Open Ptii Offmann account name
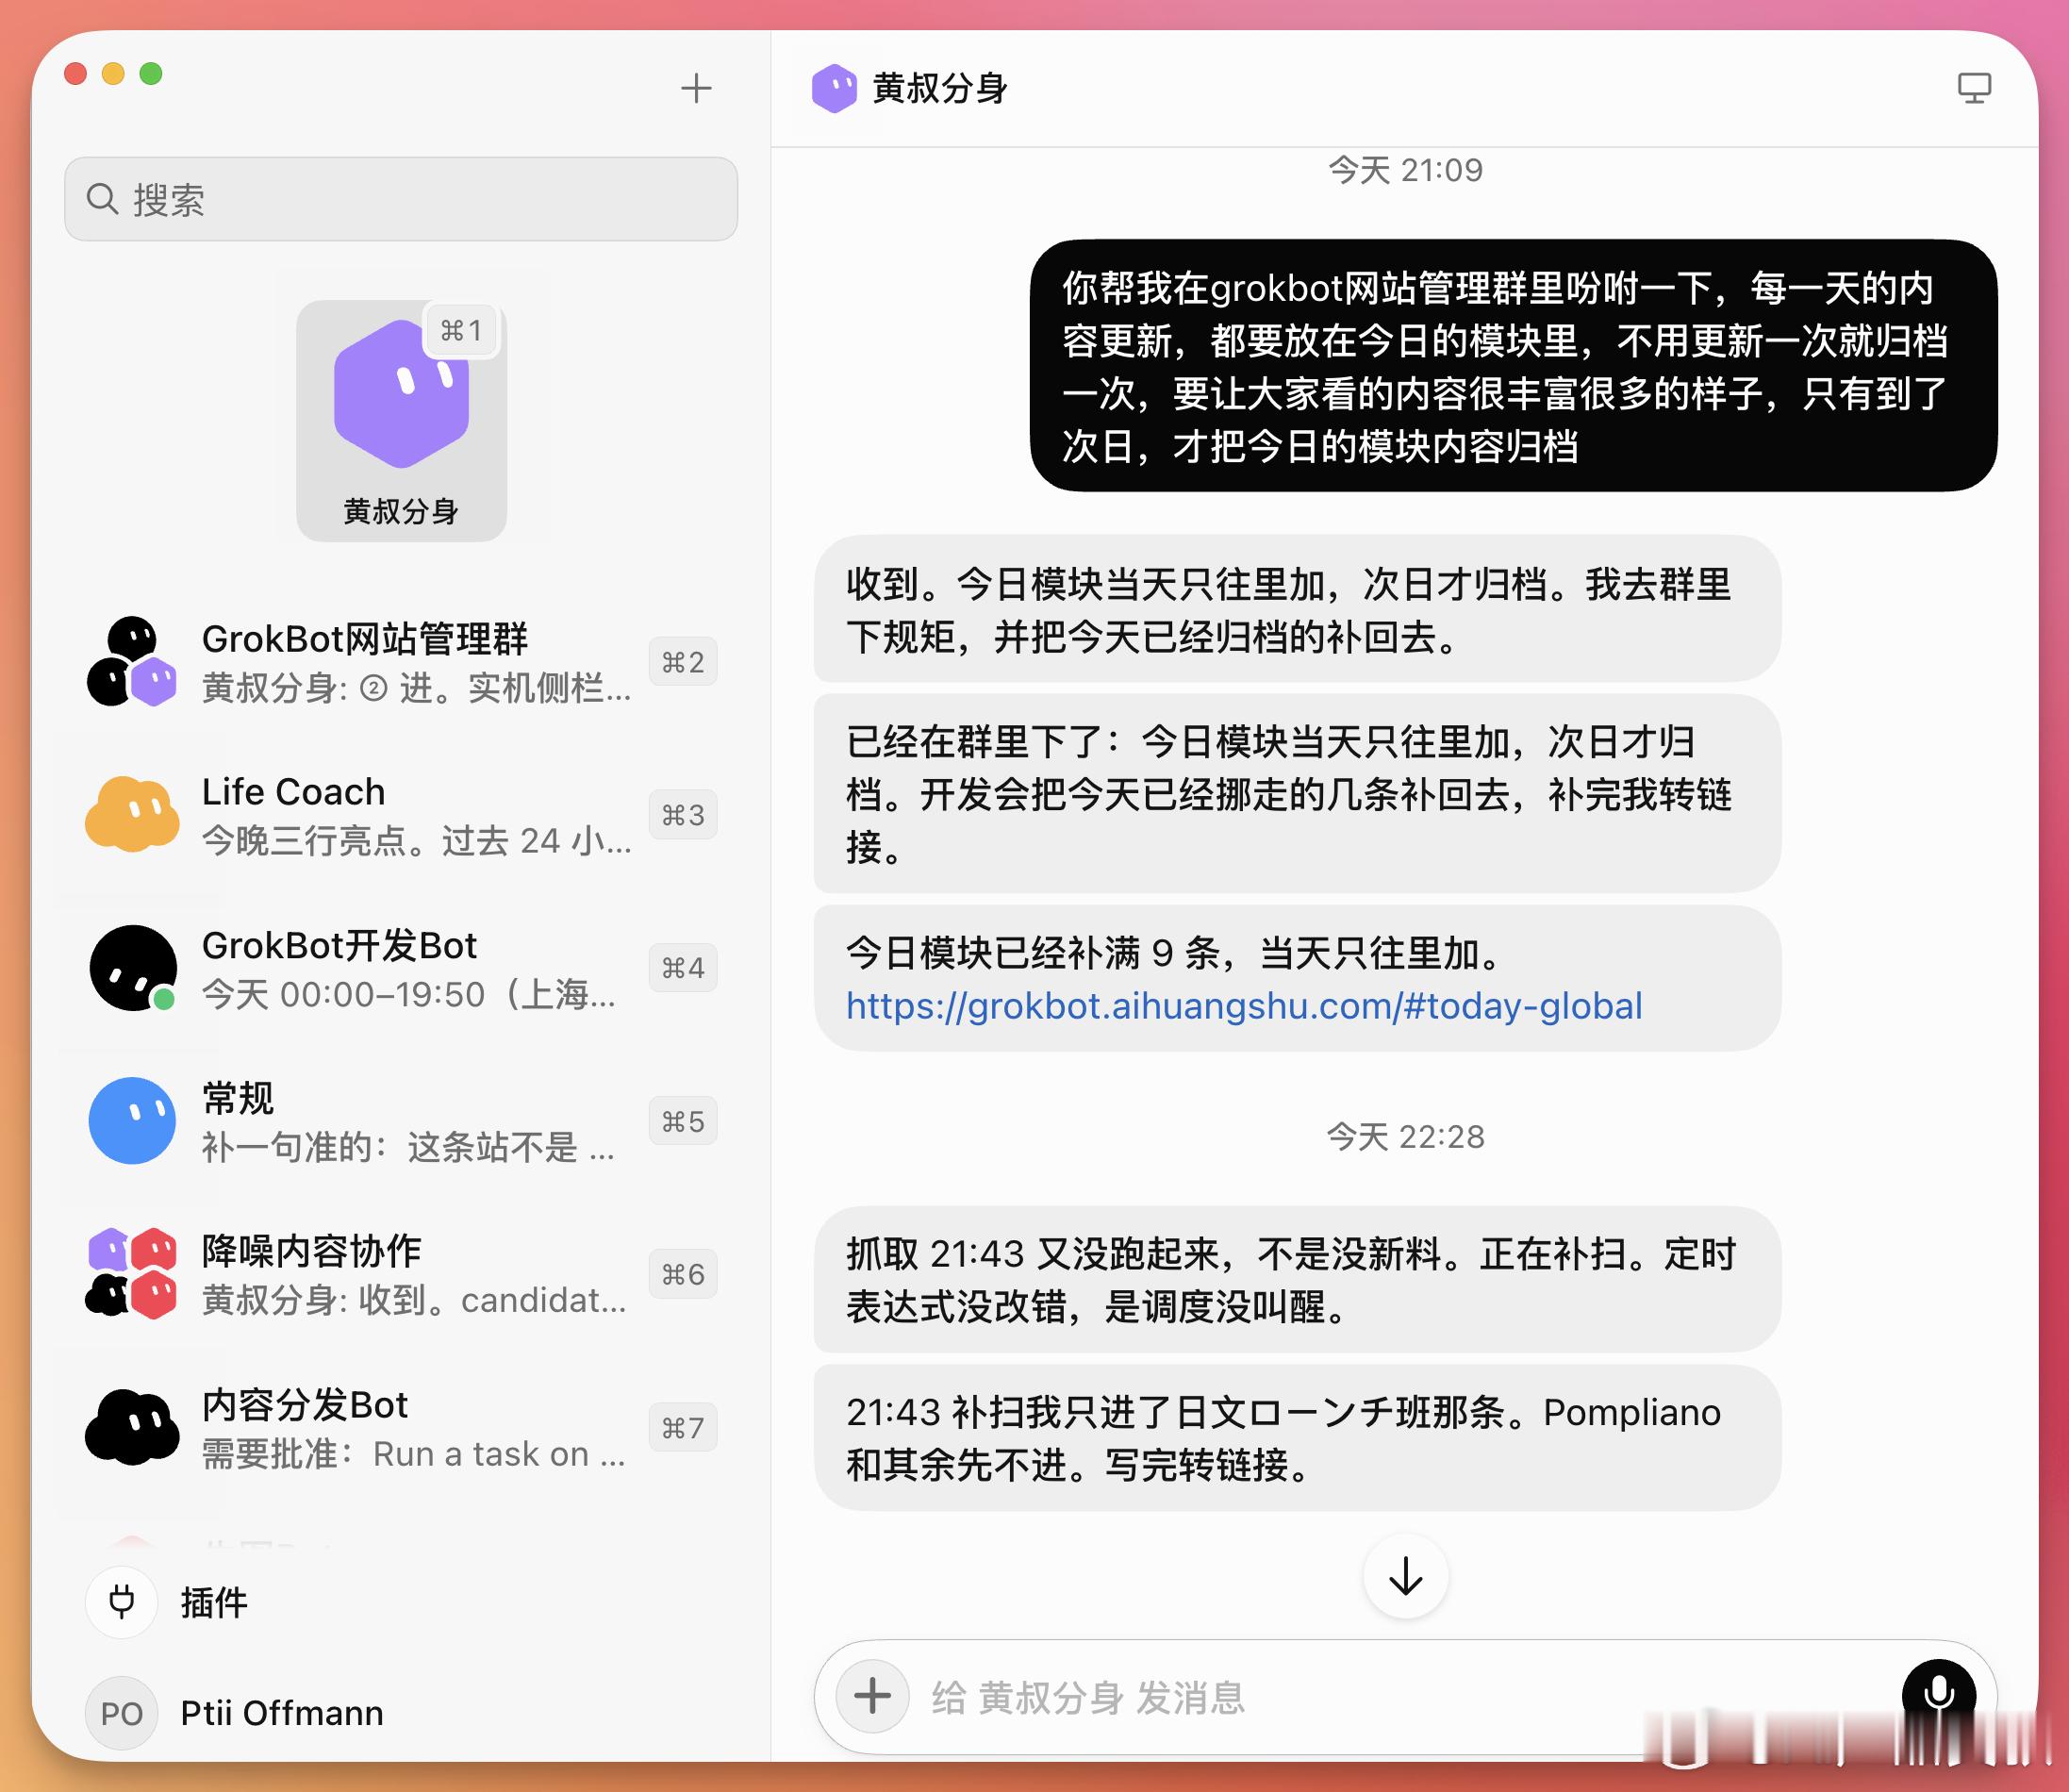This screenshot has height=1792, width=2069. click(282, 1713)
